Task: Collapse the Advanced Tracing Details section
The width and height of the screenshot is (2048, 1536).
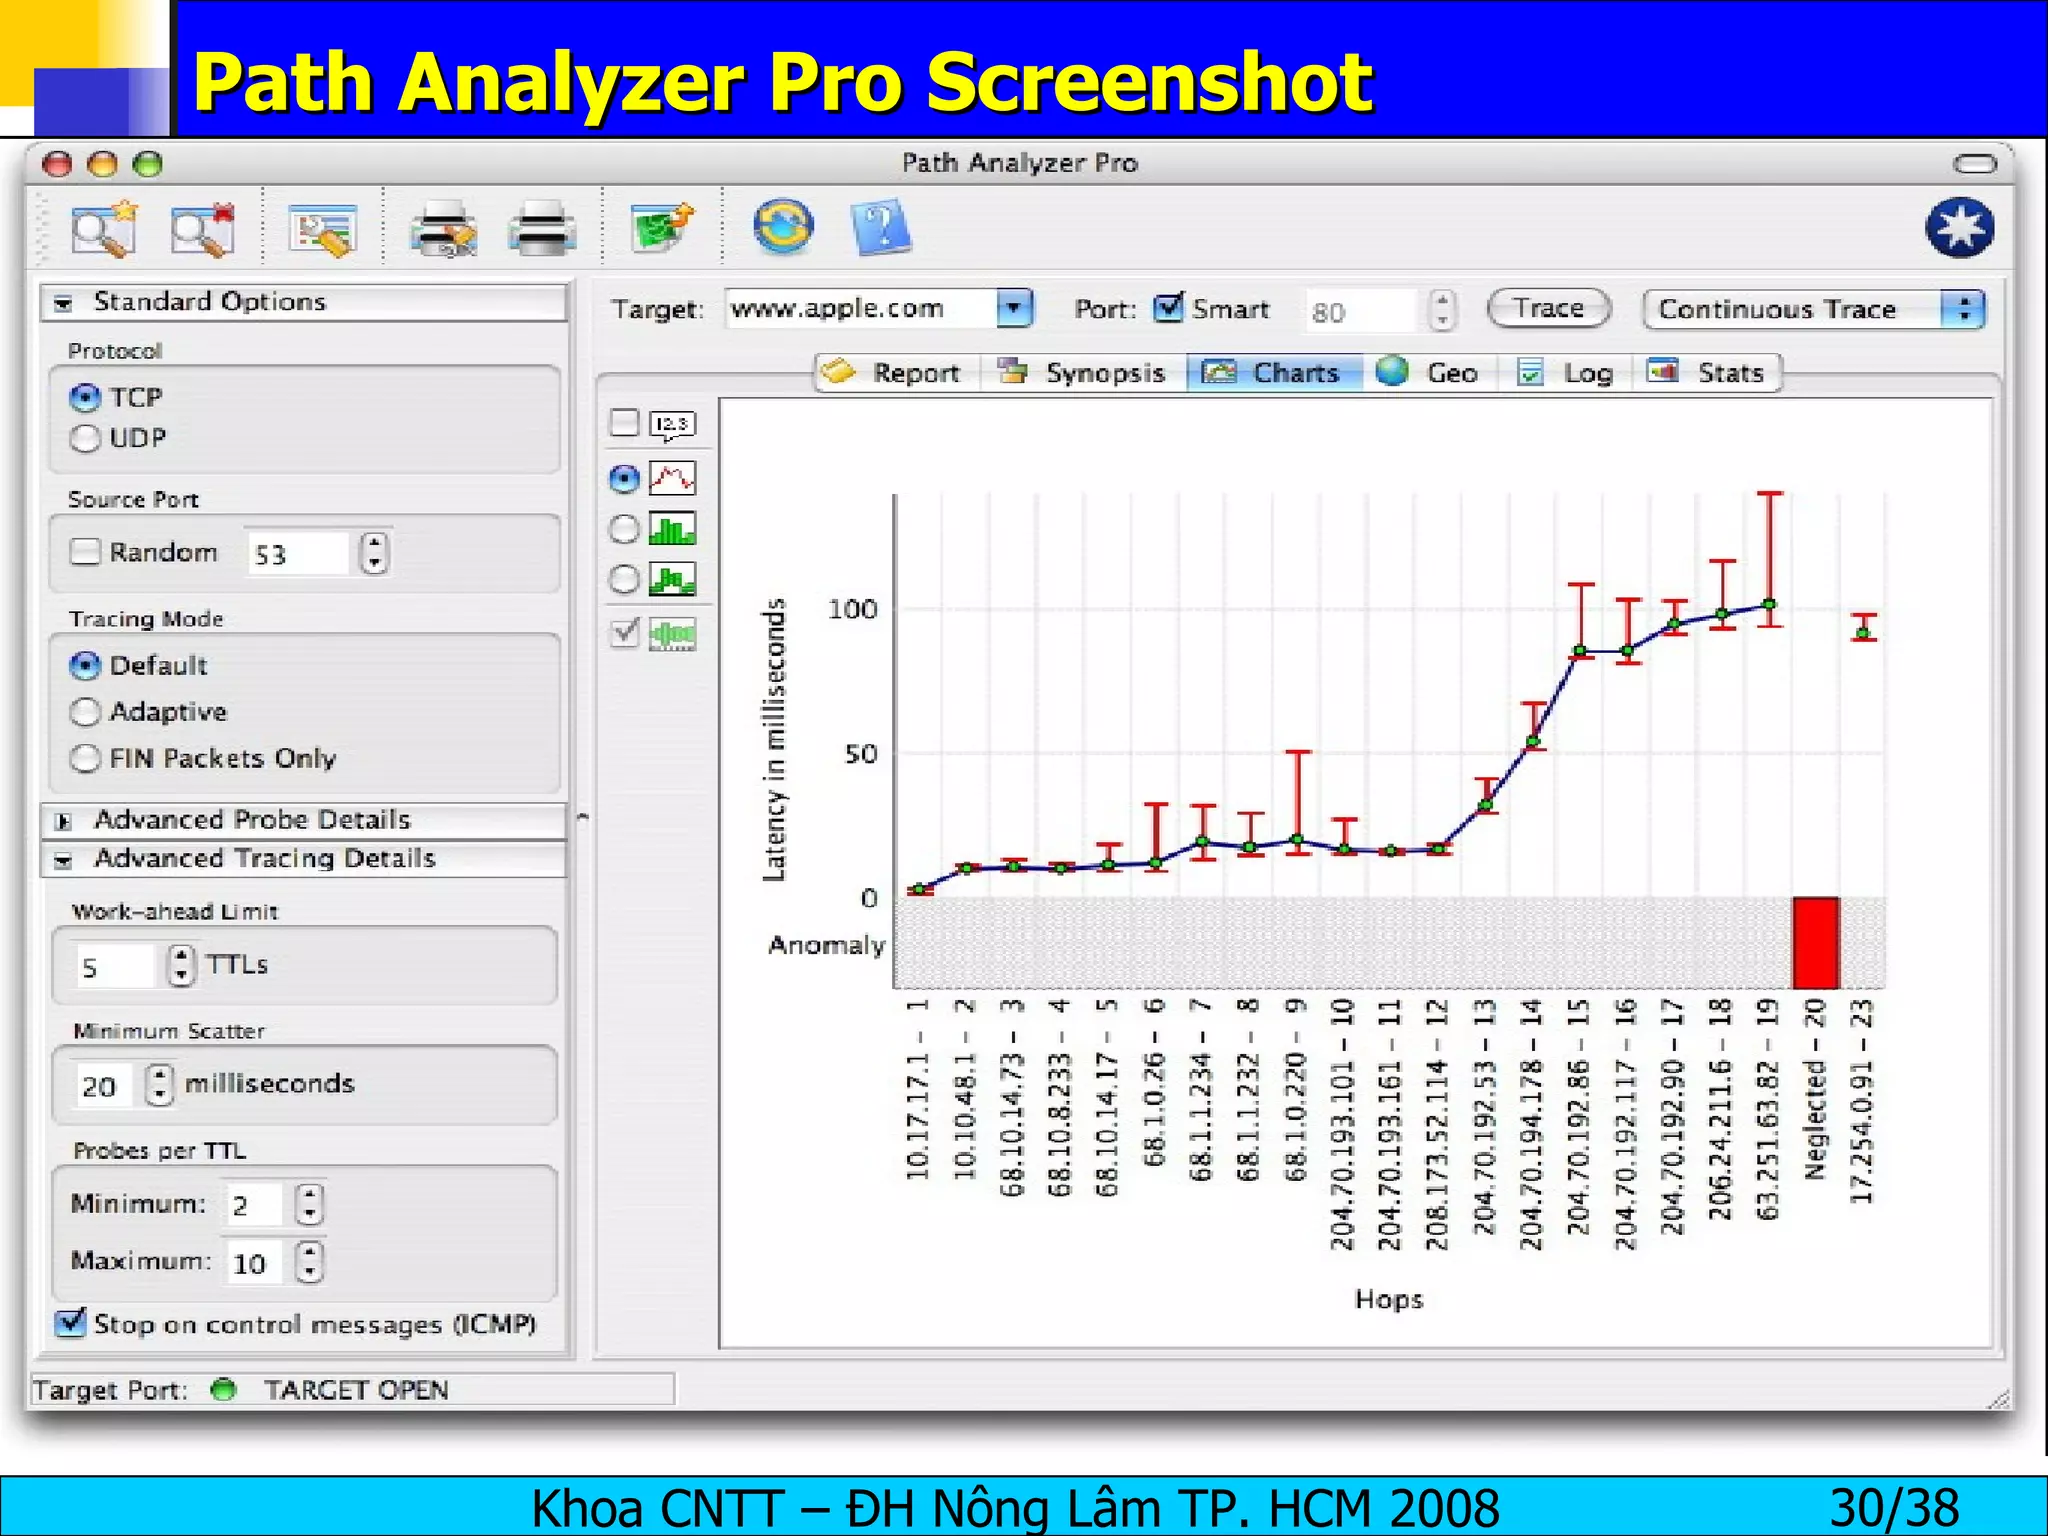Action: [63, 860]
